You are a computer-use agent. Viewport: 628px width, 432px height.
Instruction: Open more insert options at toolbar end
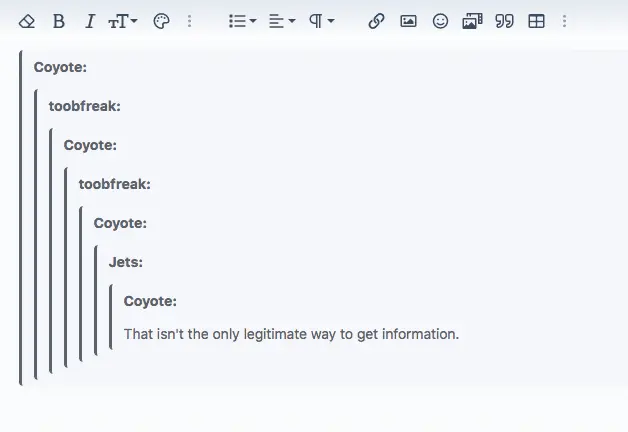tap(564, 21)
